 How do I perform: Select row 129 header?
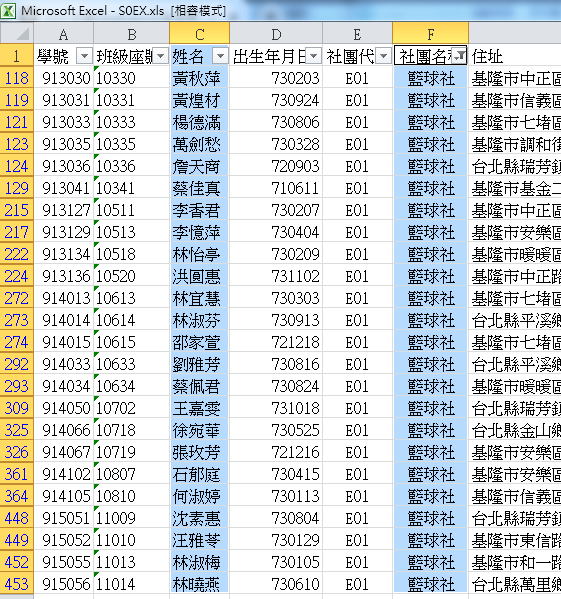click(17, 188)
